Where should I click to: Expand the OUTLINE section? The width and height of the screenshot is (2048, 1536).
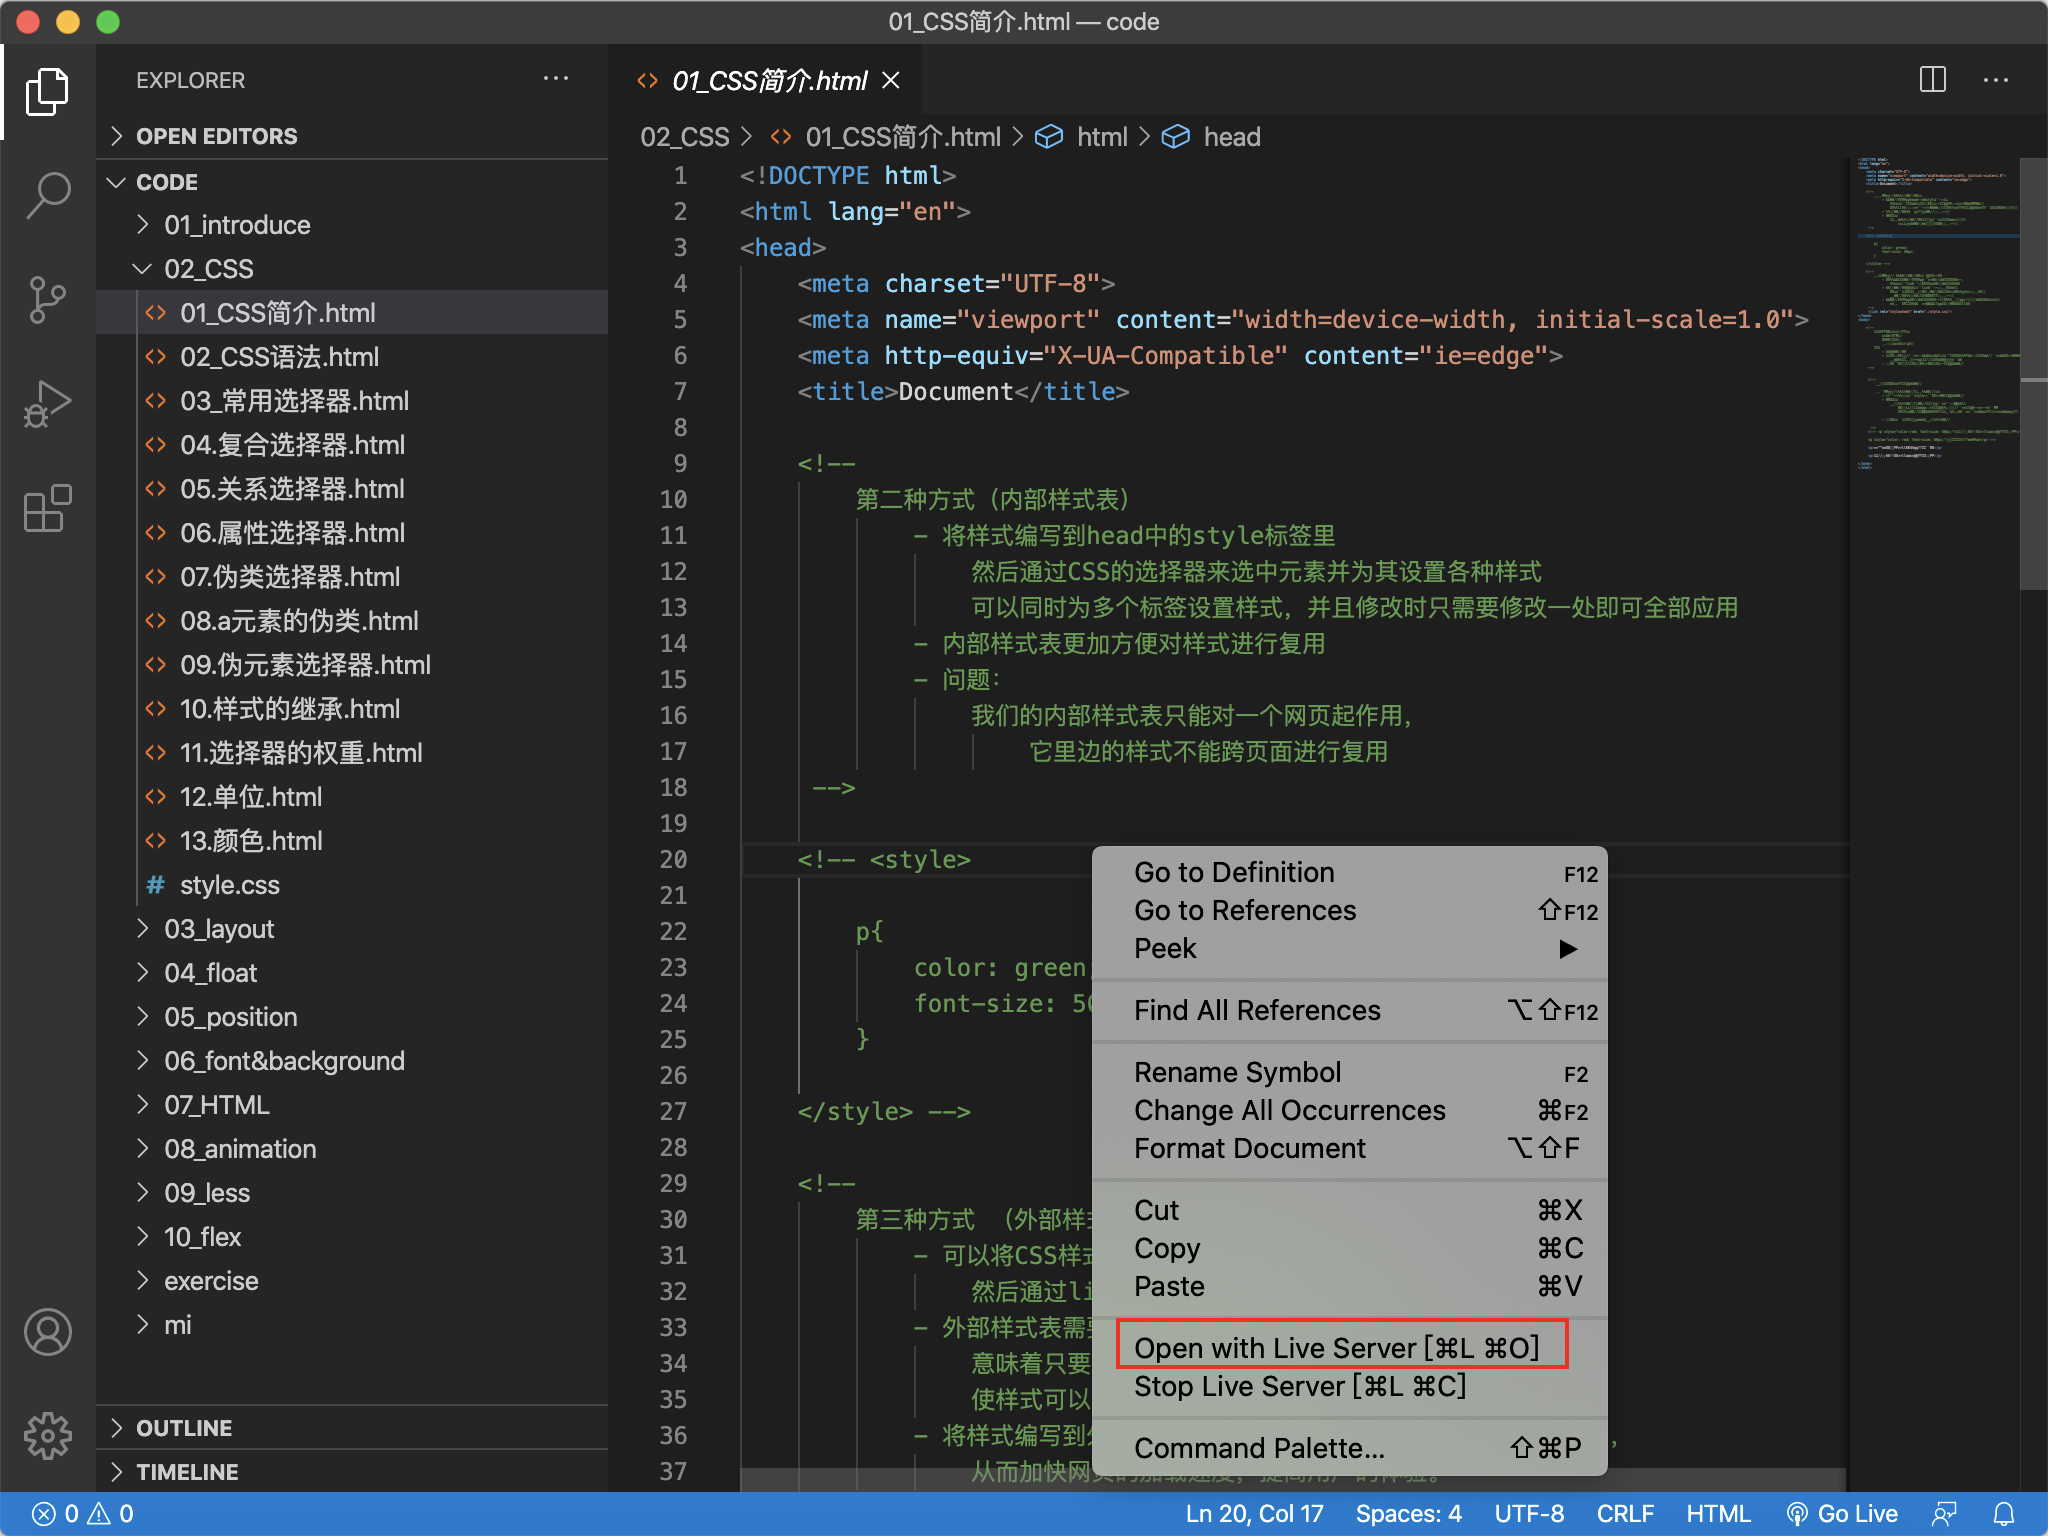tap(183, 1427)
